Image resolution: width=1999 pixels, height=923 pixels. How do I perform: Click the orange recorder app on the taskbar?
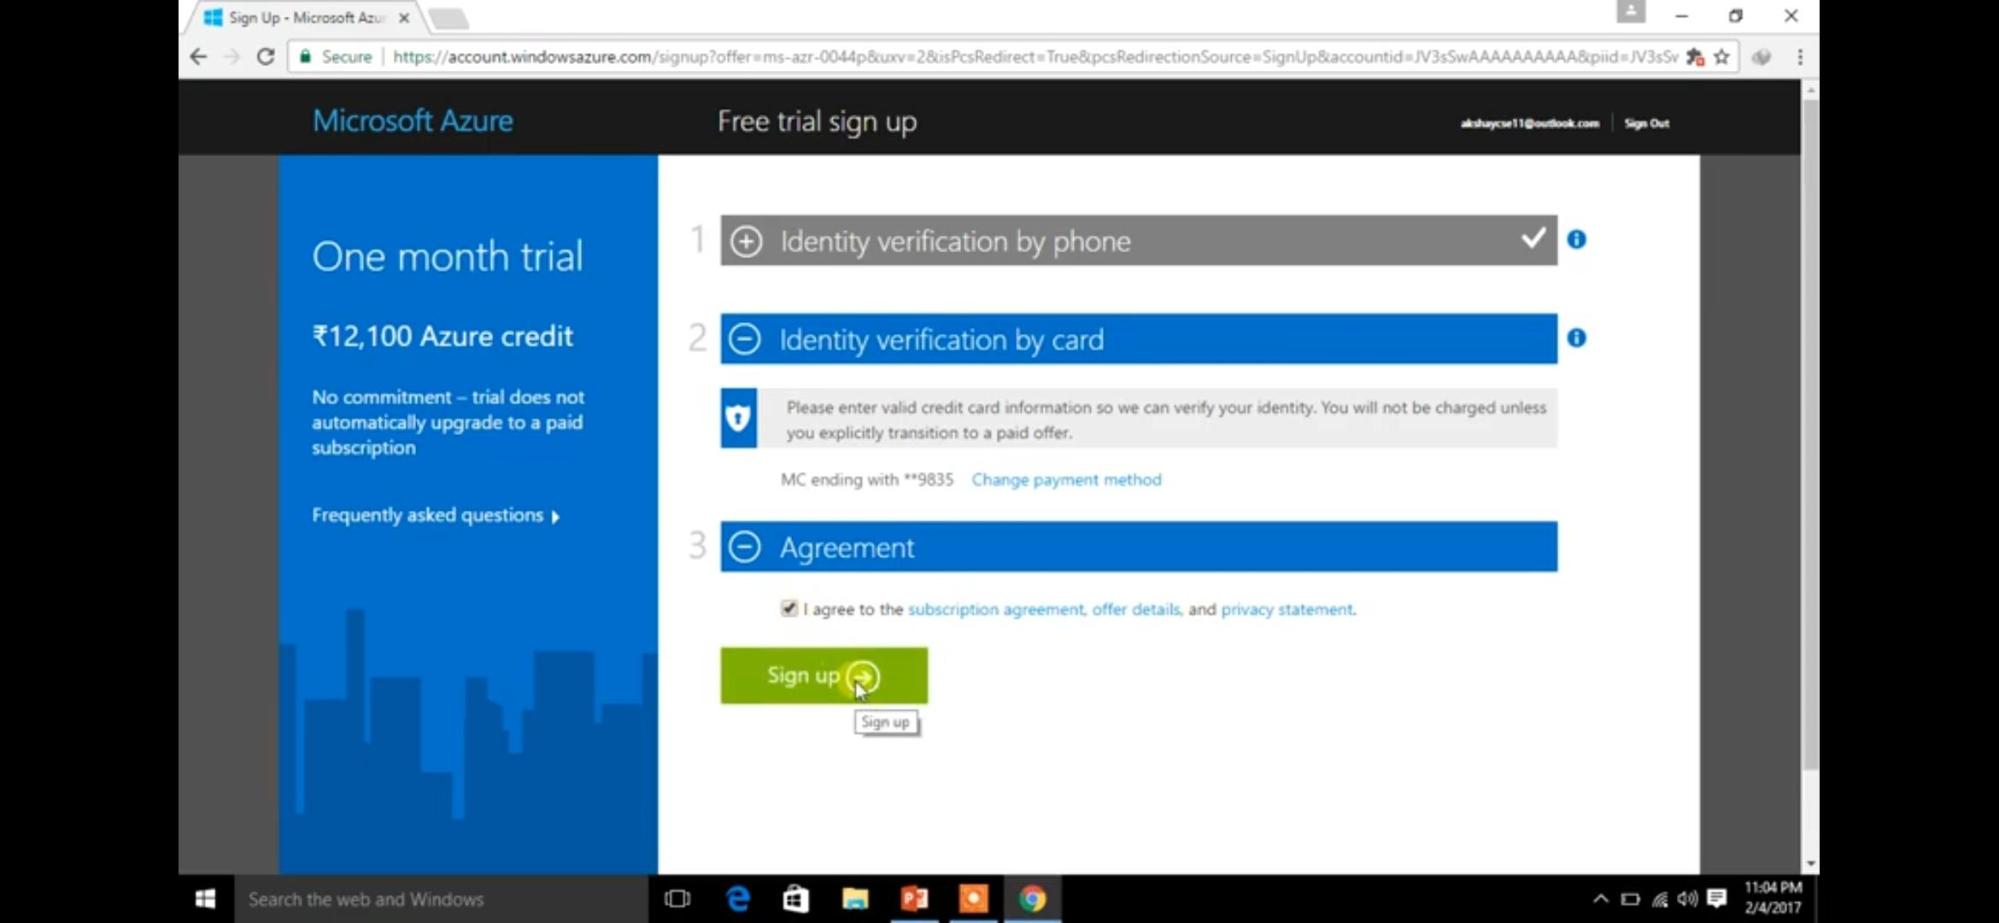click(973, 899)
